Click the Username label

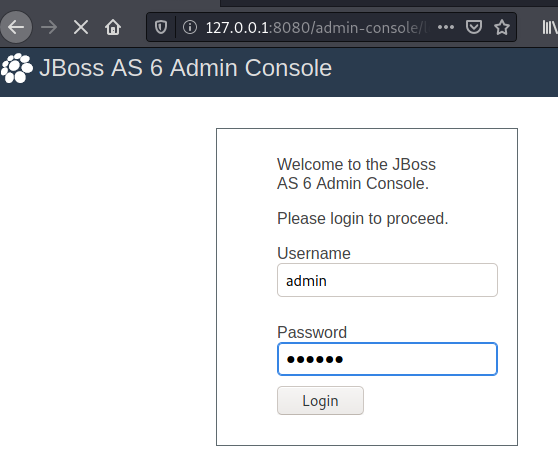click(314, 253)
